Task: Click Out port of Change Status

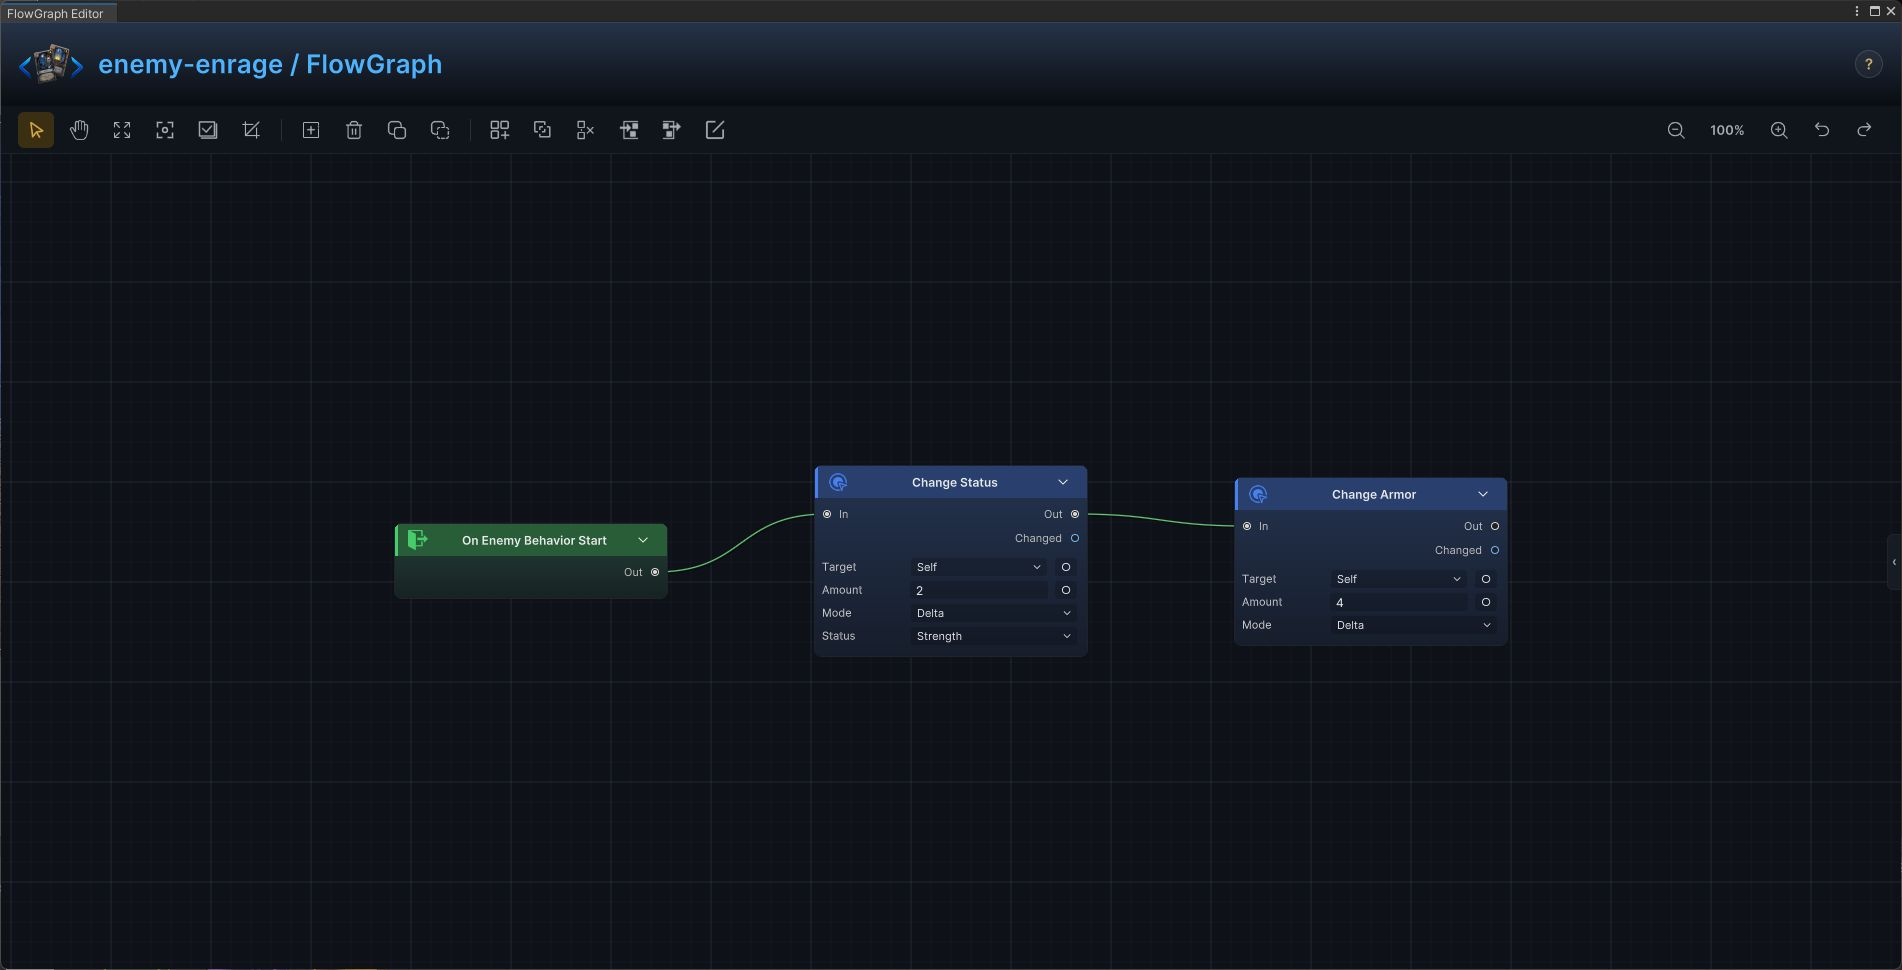Action: pyautogui.click(x=1075, y=514)
